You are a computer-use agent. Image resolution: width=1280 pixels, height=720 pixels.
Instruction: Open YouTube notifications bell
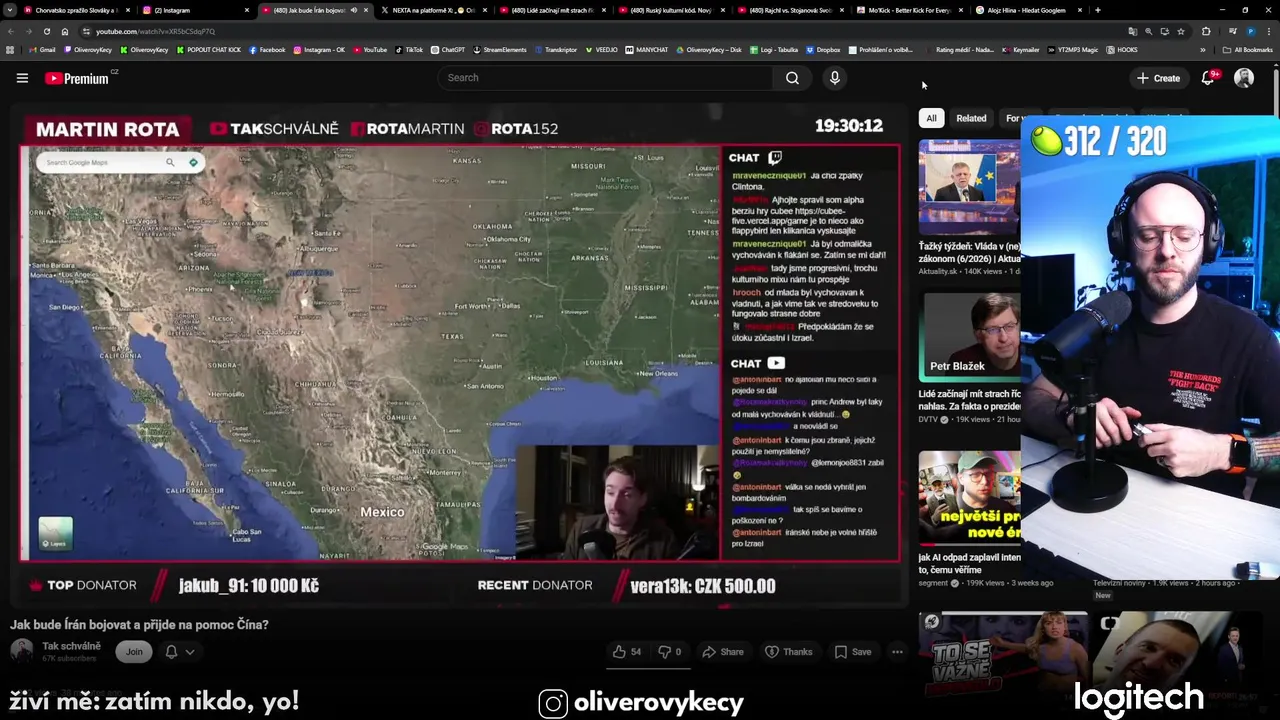click(1208, 78)
